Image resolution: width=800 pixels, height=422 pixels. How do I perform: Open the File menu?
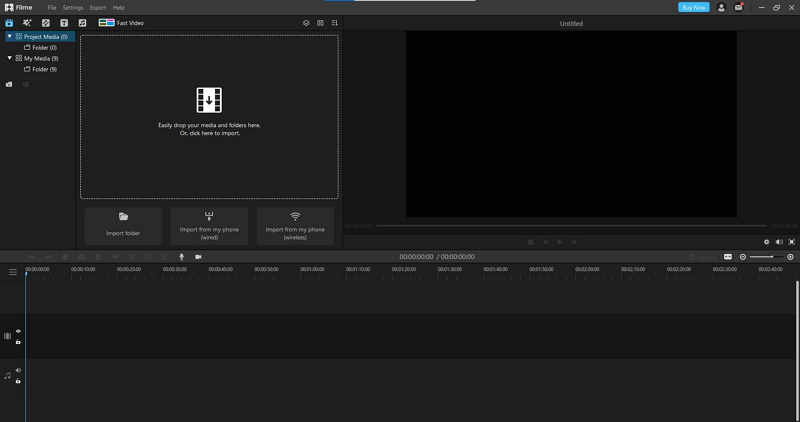[x=52, y=8]
